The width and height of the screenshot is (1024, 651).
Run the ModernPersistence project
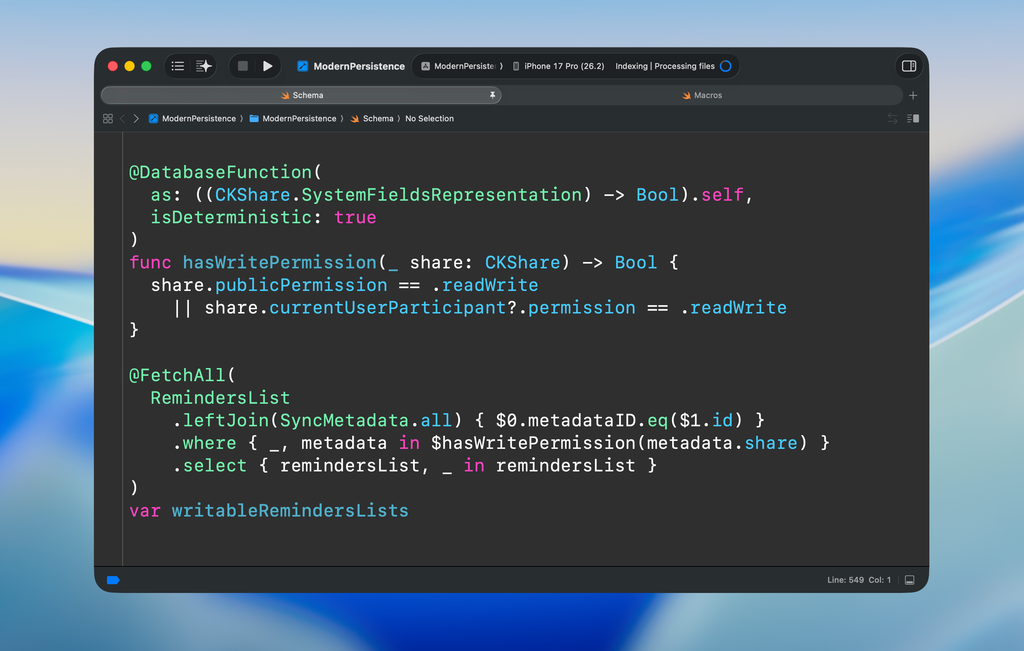click(x=267, y=66)
